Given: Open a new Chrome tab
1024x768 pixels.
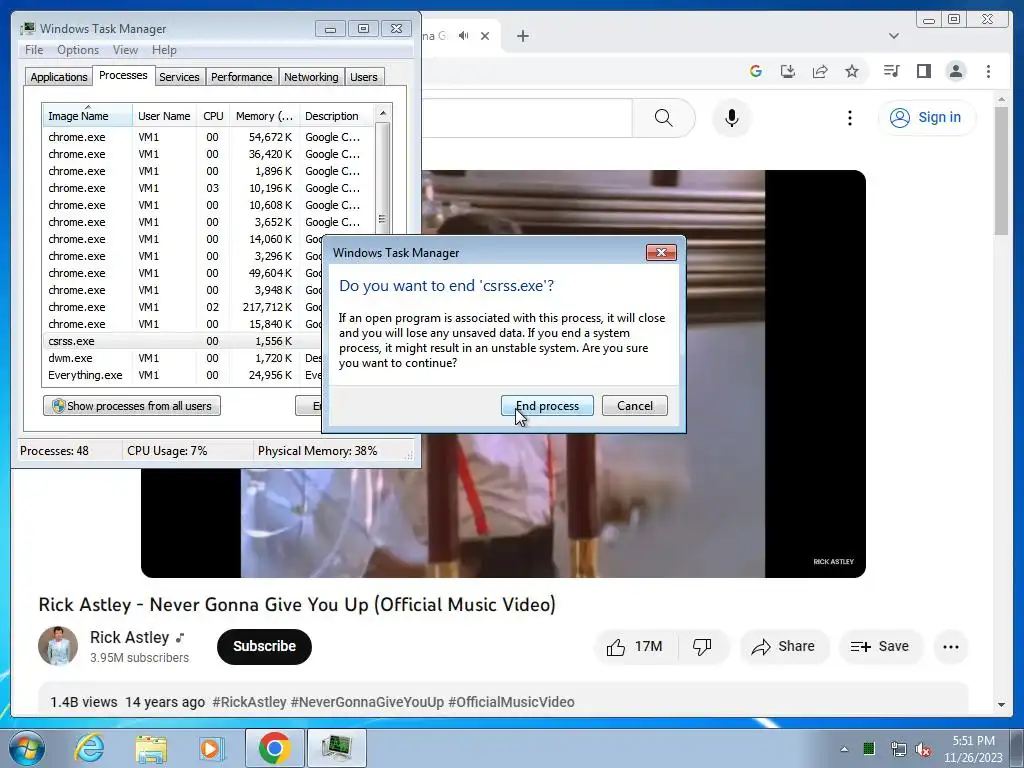Looking at the screenshot, I should (522, 36).
